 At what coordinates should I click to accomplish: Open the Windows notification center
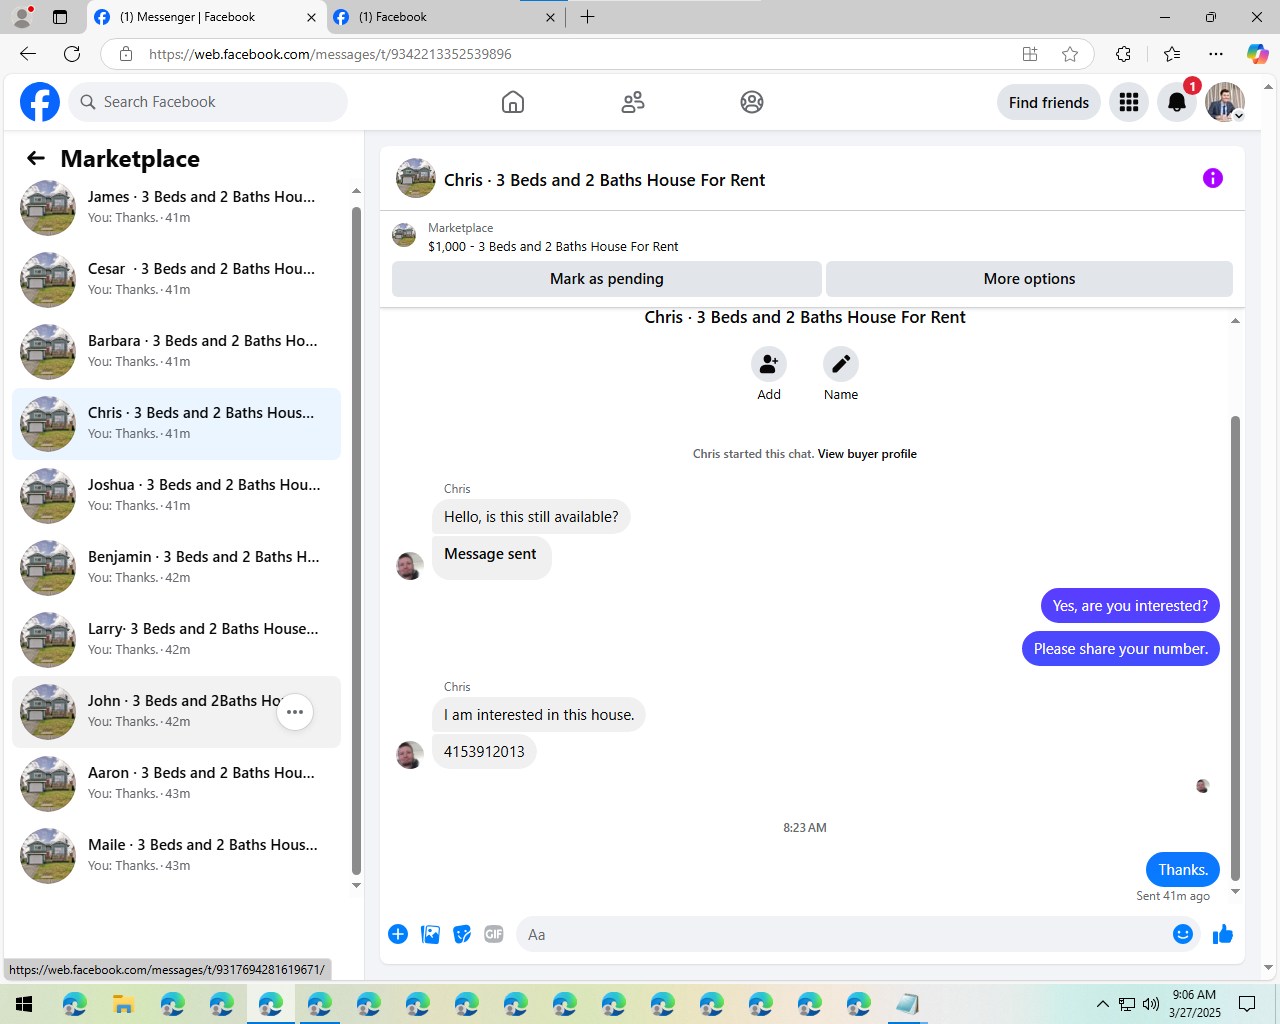click(1247, 1004)
